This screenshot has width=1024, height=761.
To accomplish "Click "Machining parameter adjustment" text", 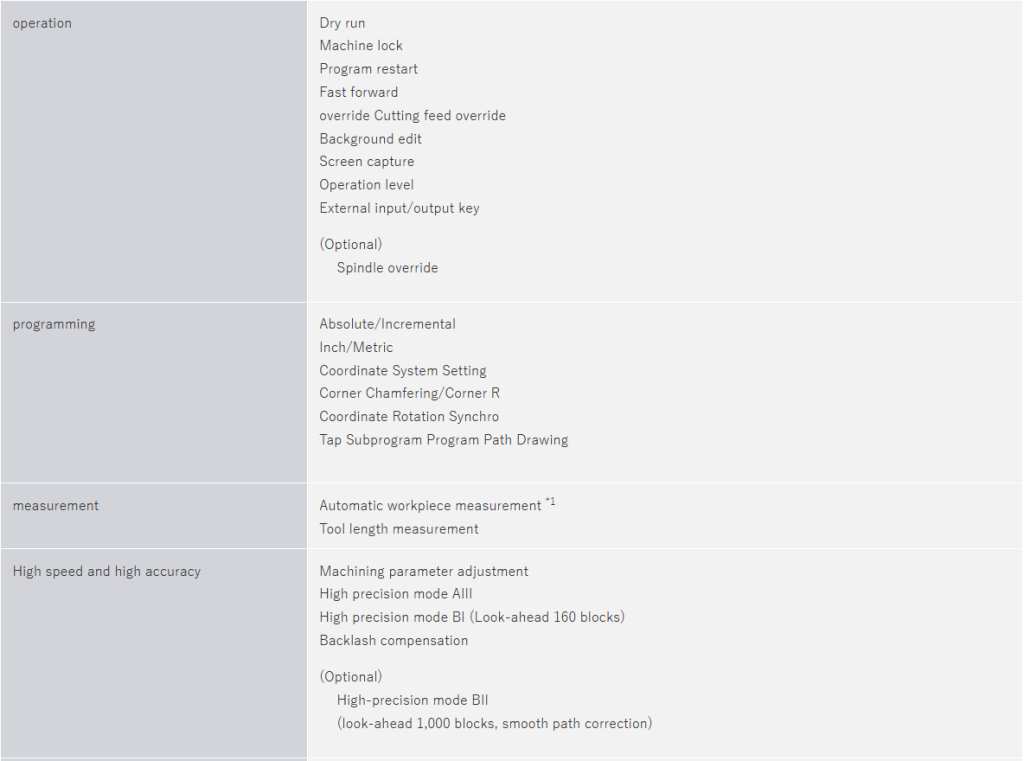I will coord(424,572).
